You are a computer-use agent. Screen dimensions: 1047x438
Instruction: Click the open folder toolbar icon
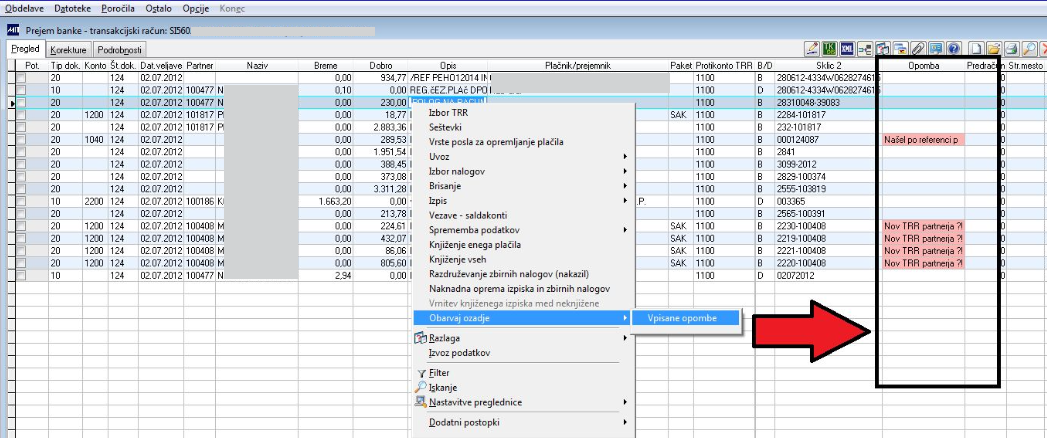pyautogui.click(x=994, y=49)
